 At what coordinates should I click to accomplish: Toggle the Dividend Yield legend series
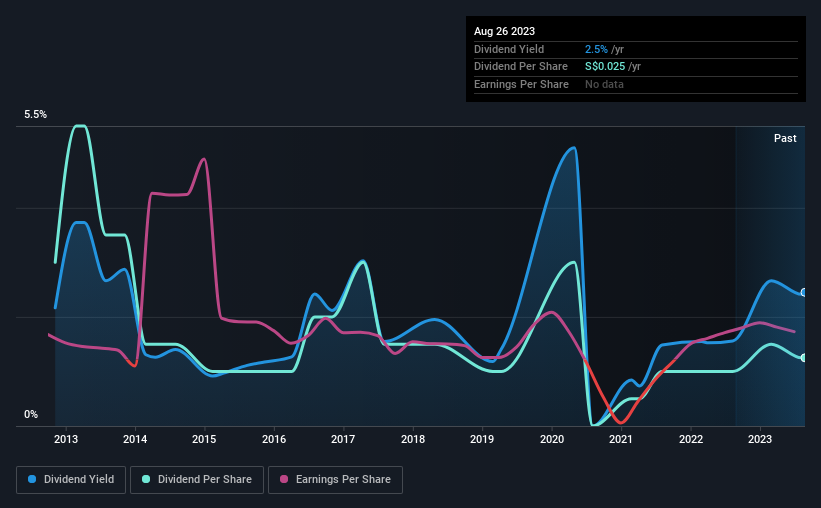tap(71, 480)
